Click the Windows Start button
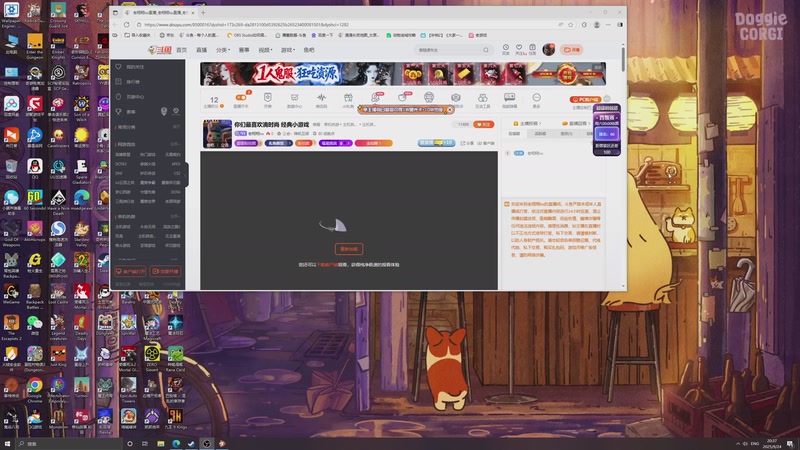 7,443
